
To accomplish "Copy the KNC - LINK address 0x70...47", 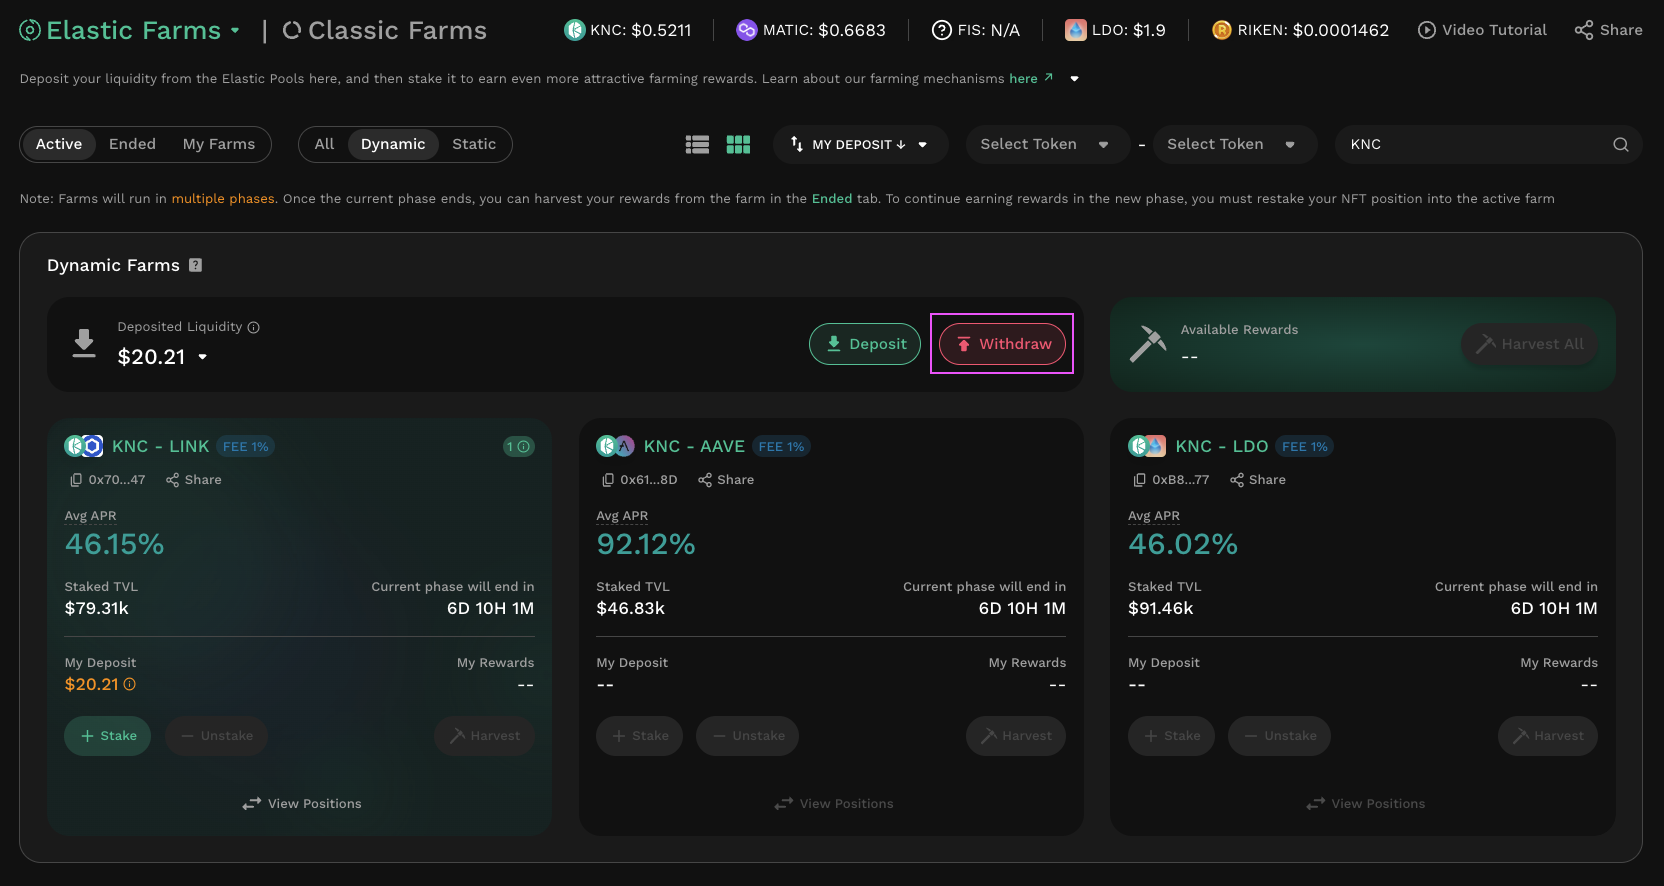I will click(76, 480).
